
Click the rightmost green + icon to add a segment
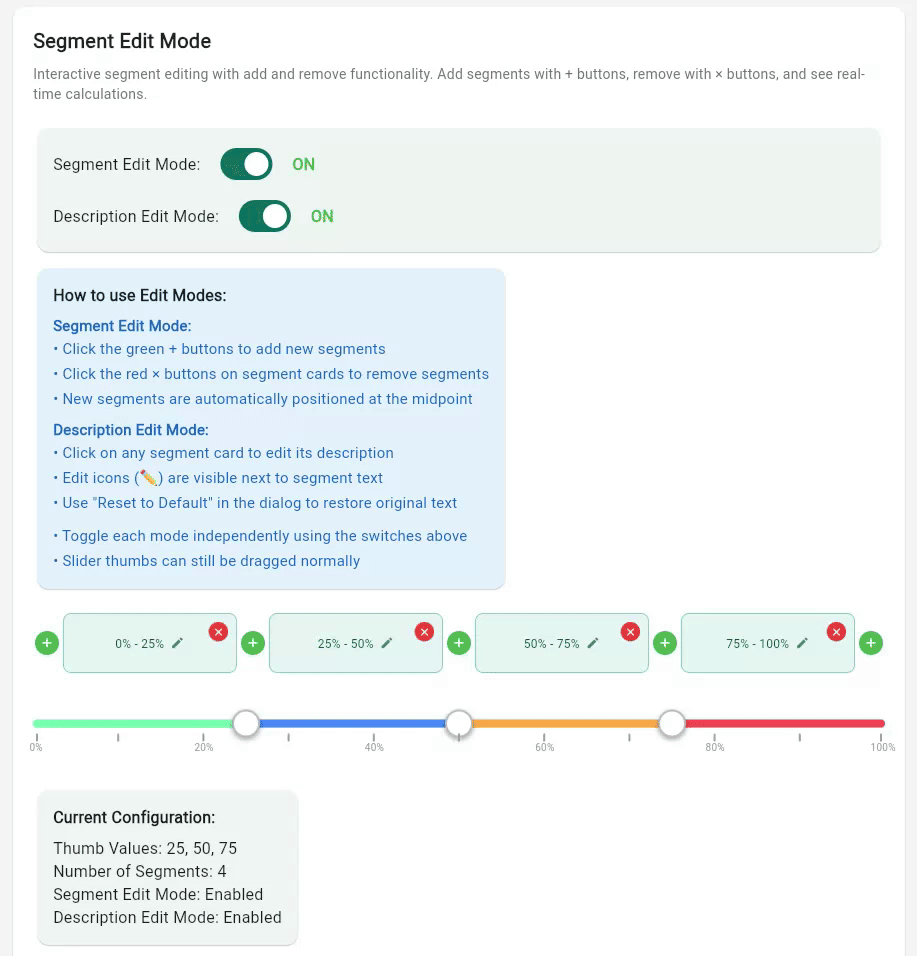point(871,643)
